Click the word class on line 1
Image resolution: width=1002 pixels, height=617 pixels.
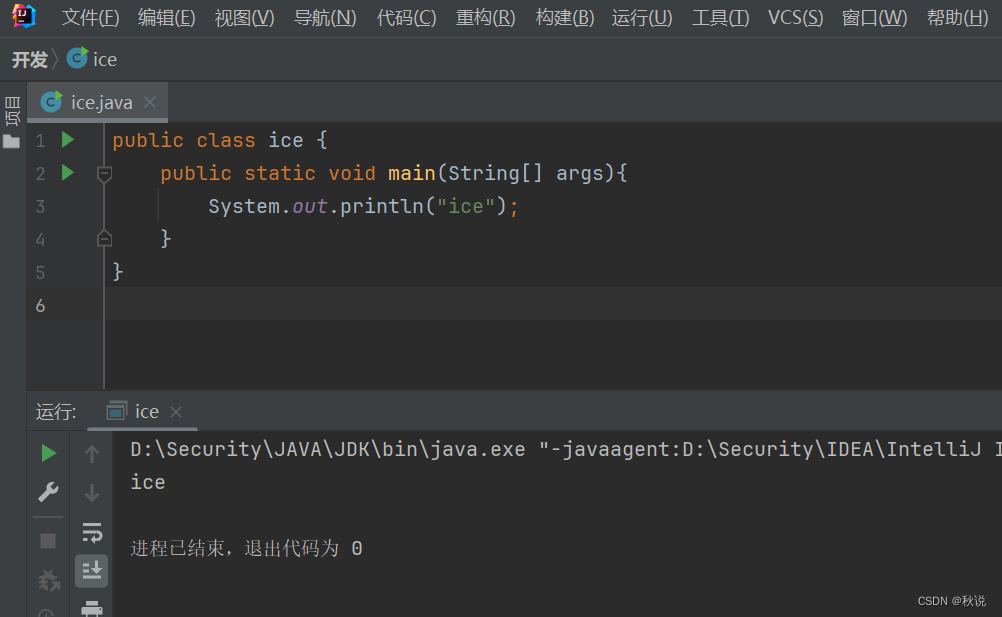[226, 140]
